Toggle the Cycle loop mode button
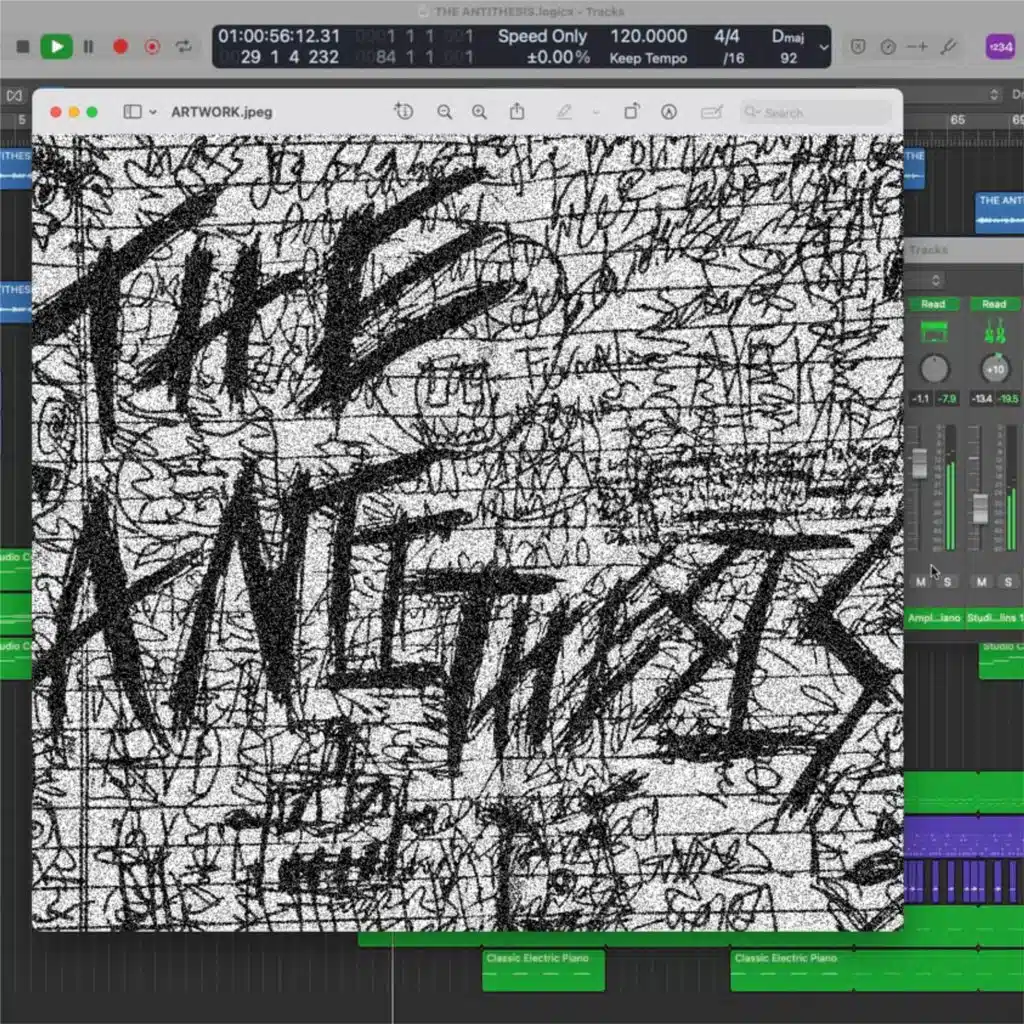The image size is (1024, 1024). [x=183, y=46]
